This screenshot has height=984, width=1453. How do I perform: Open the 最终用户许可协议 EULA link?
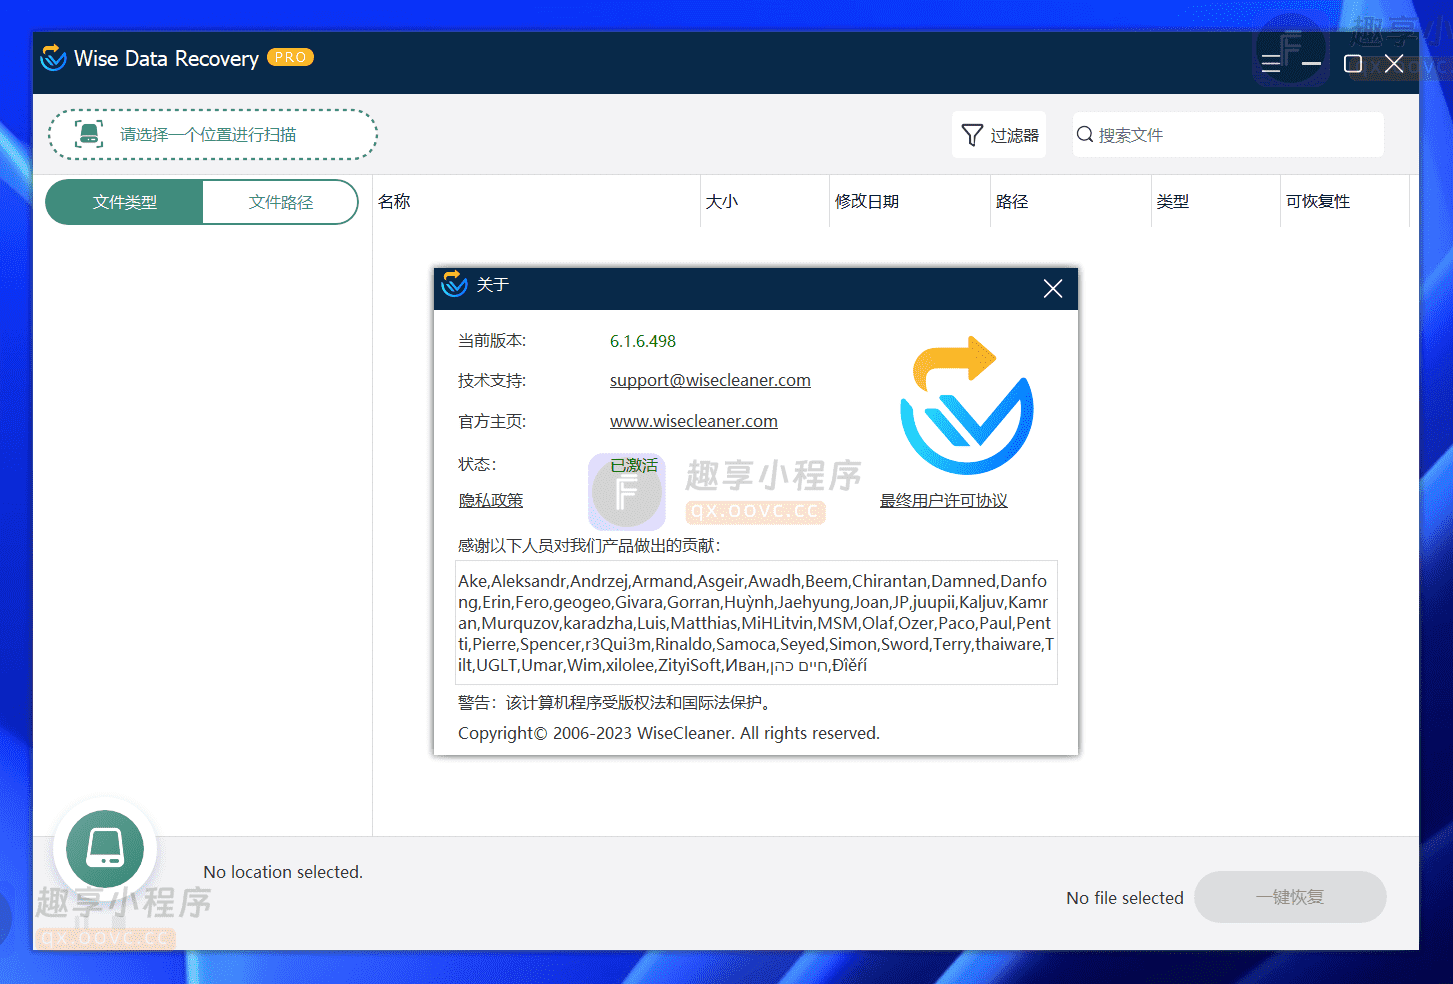(x=944, y=500)
